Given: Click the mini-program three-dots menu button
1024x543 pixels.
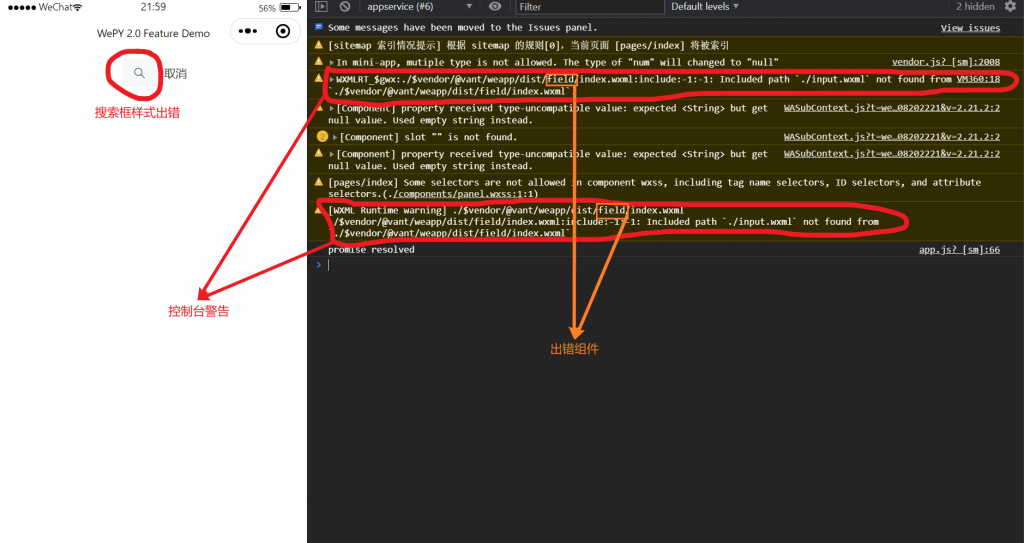Looking at the screenshot, I should coord(248,31).
